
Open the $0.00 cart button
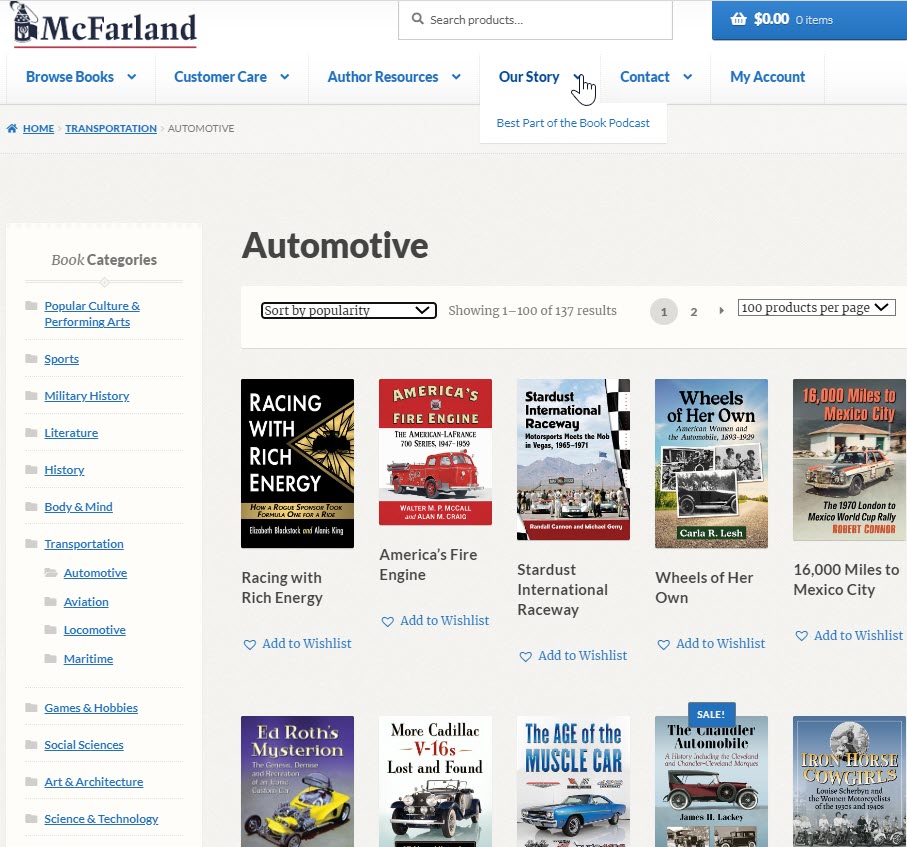click(x=809, y=20)
